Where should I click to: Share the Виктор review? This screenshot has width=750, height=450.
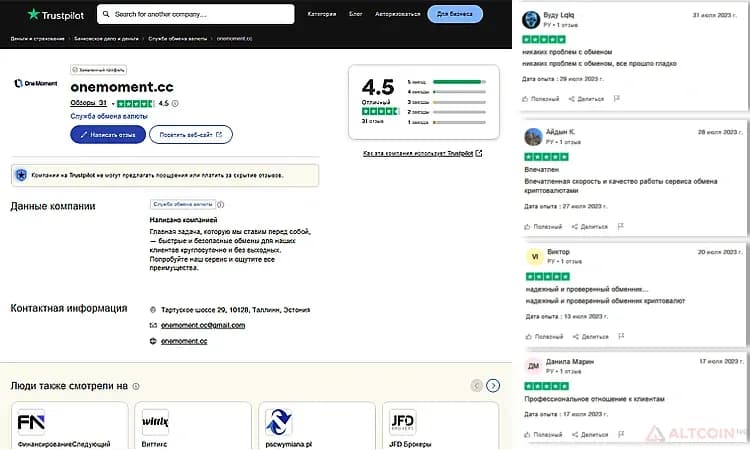coord(591,337)
